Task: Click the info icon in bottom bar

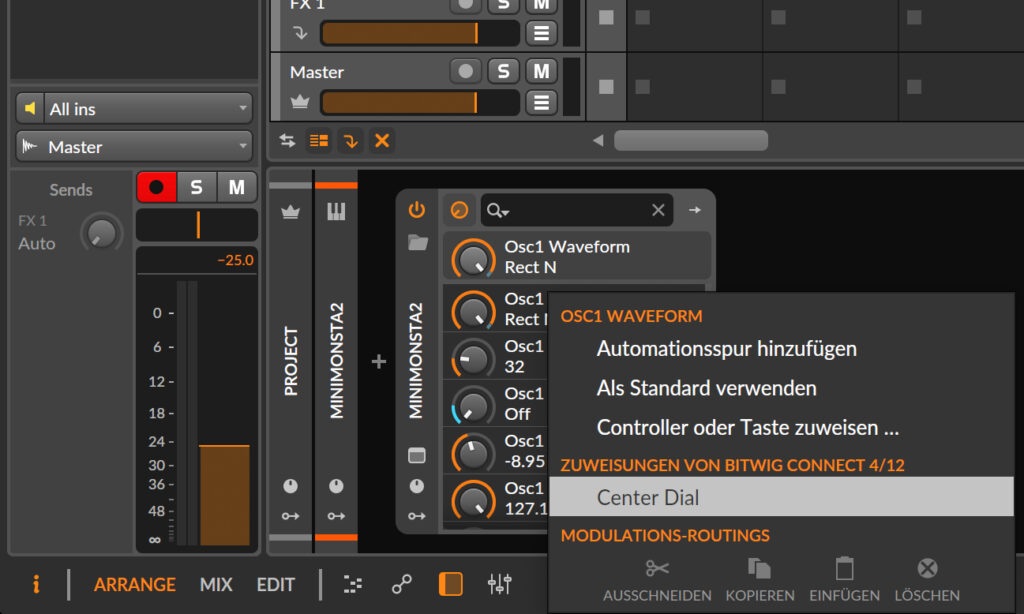Action: (36, 585)
